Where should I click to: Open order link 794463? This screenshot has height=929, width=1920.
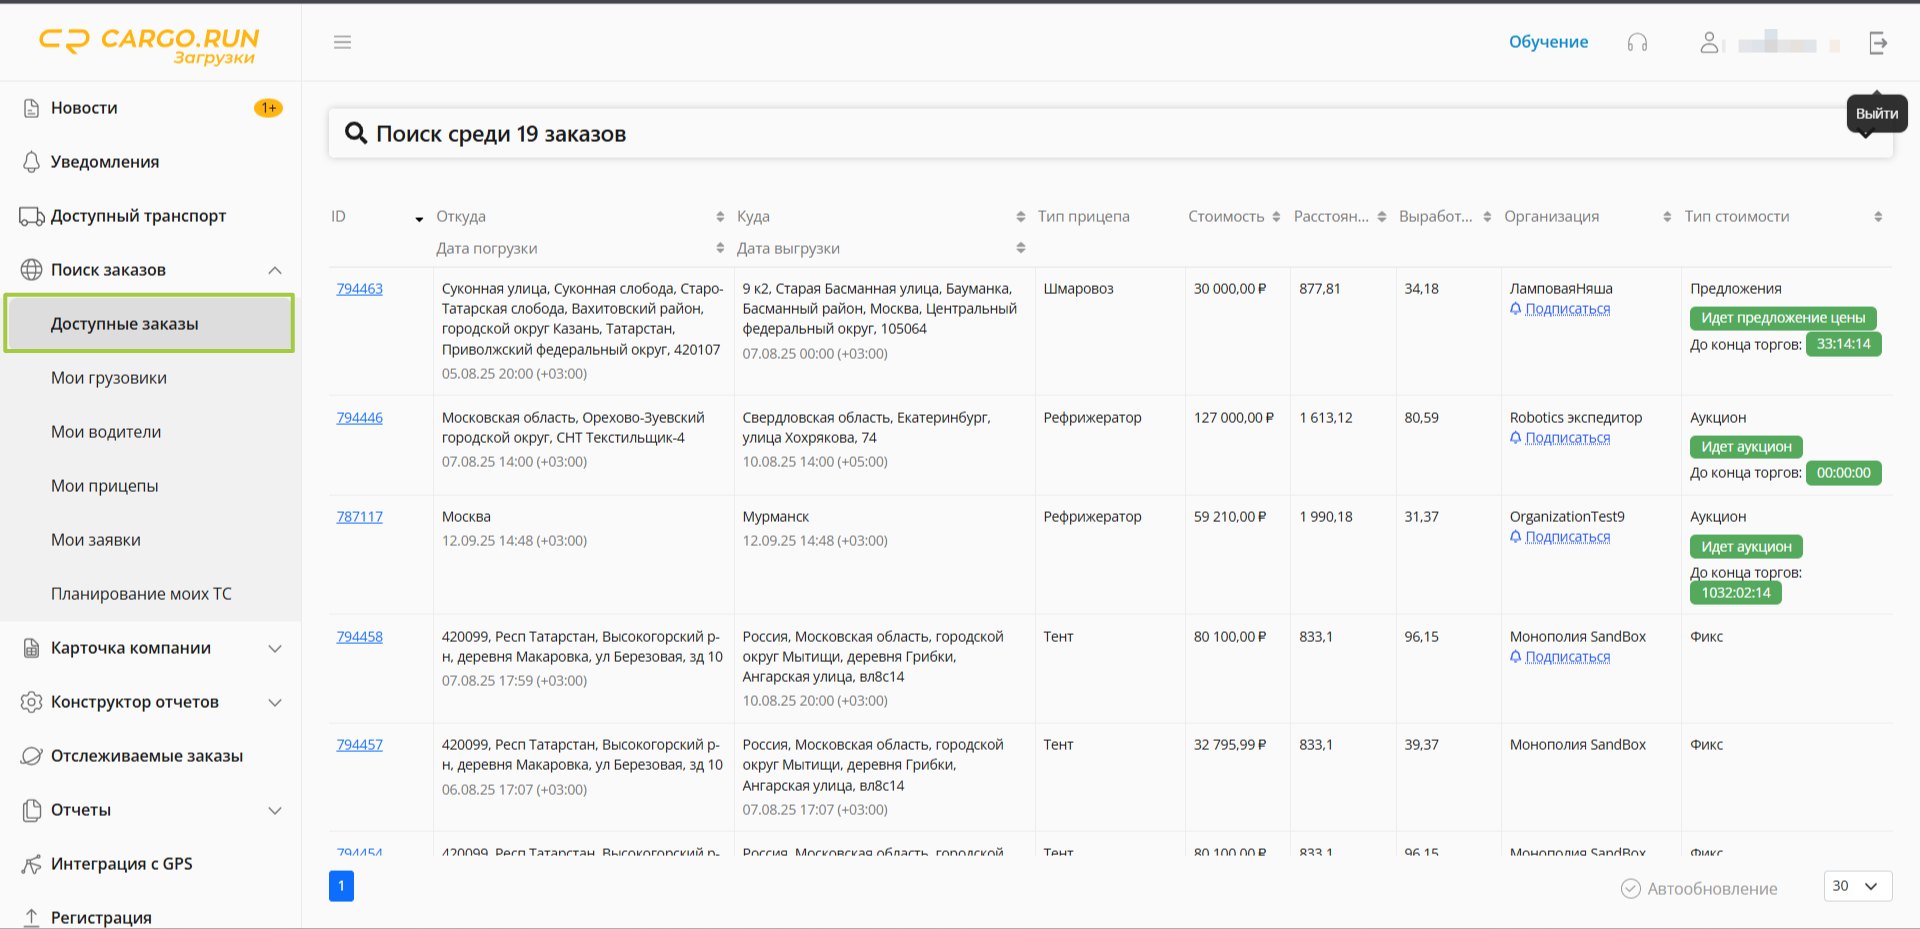(x=359, y=289)
